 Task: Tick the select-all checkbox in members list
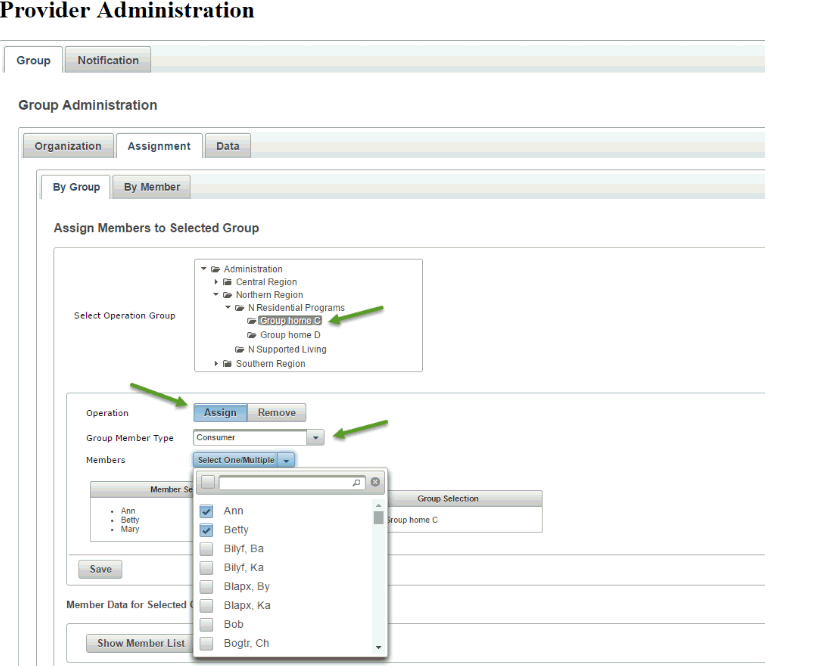(207, 482)
